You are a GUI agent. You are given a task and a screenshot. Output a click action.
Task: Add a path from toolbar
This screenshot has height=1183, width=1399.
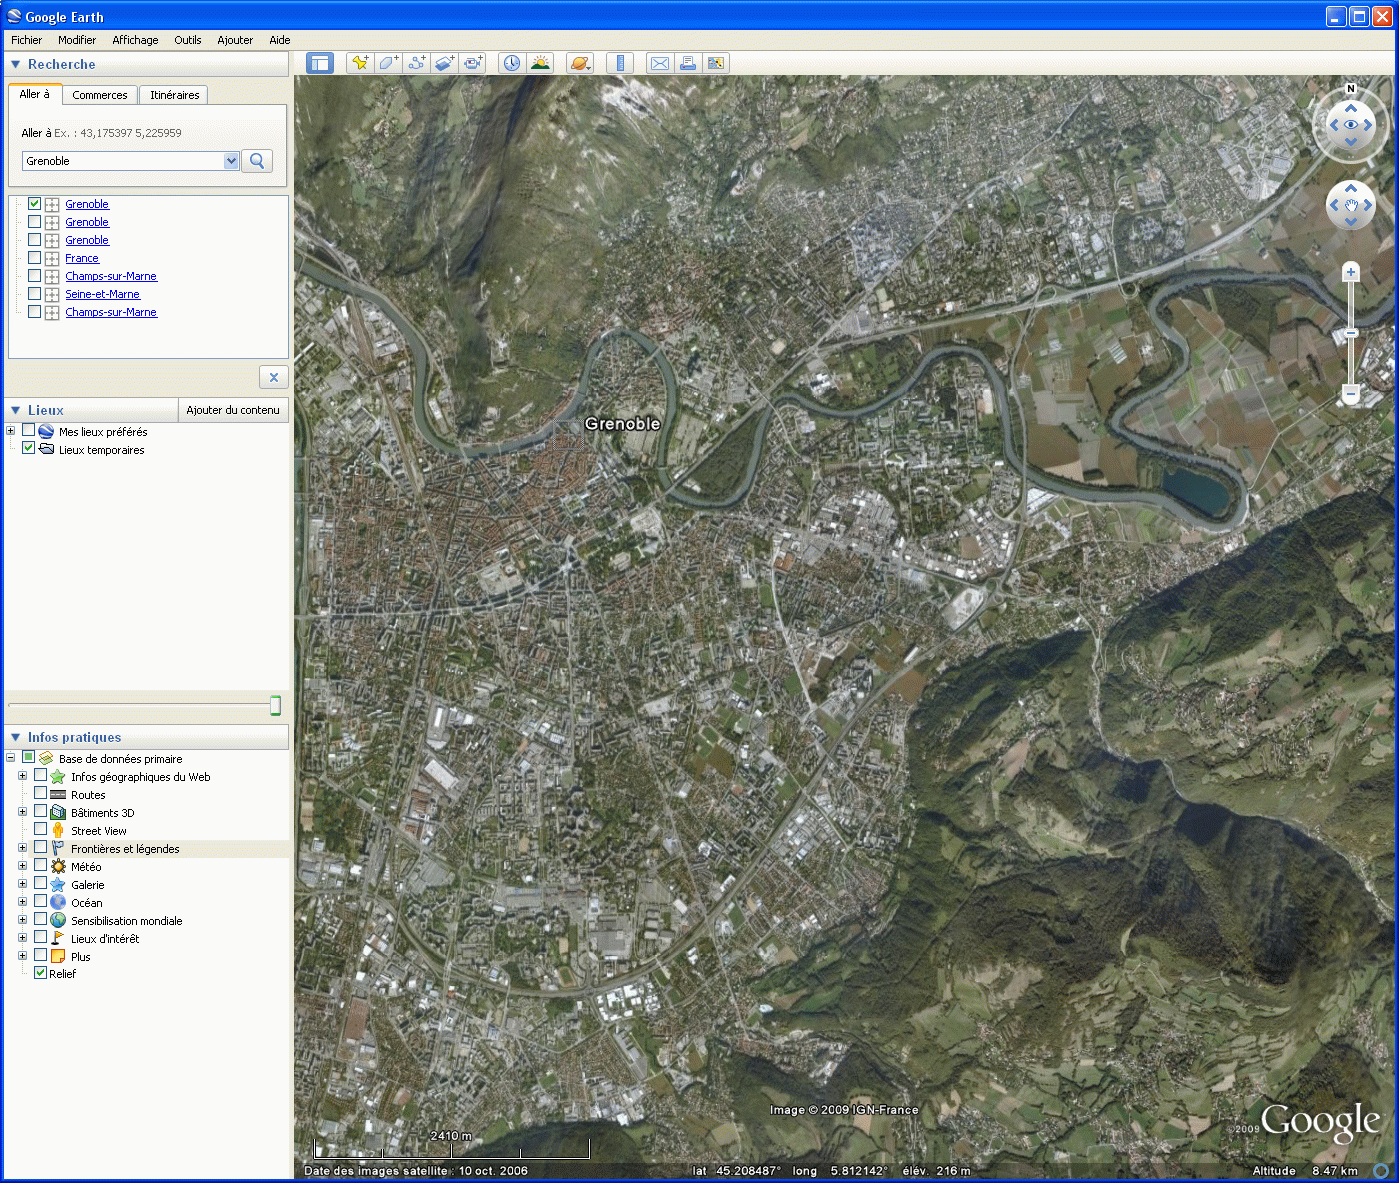[x=417, y=63]
